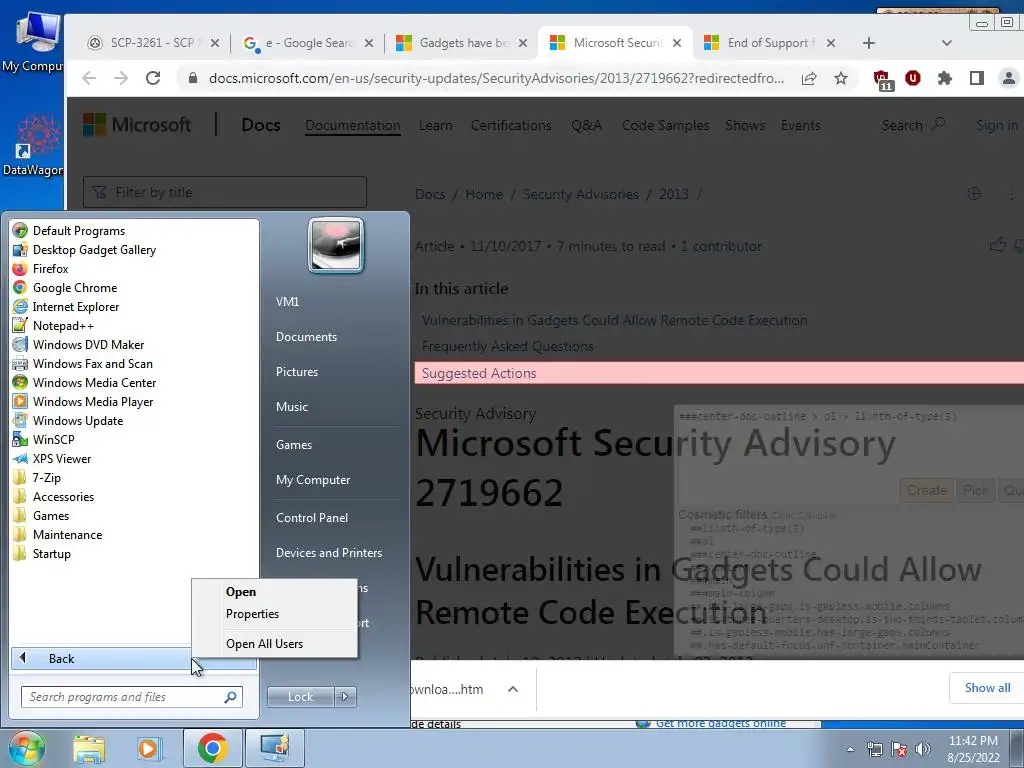1024x768 pixels.
Task: Open Documents from the Start menu
Action: pos(306,336)
